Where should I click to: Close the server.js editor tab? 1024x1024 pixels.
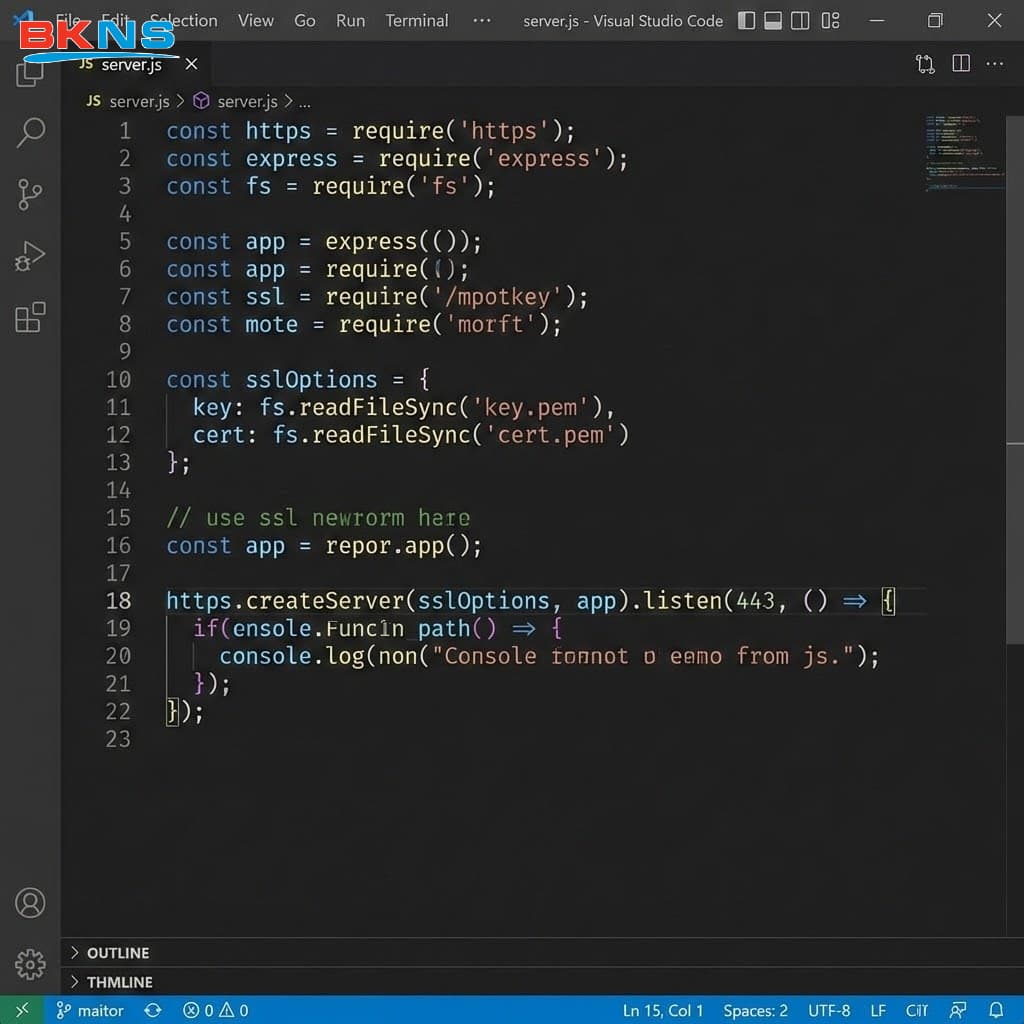[191, 64]
